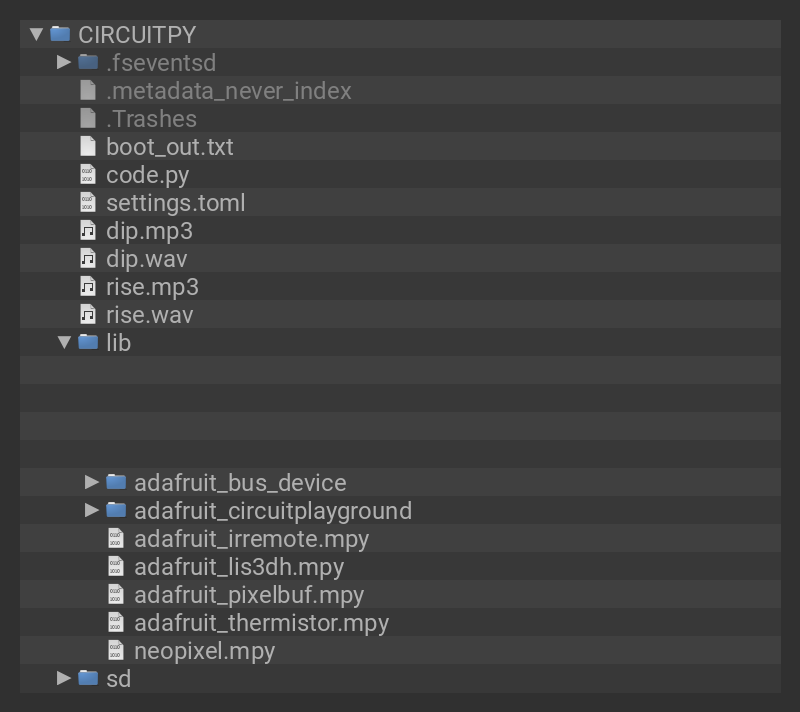Select the rise.mp3 file name

pos(152,286)
